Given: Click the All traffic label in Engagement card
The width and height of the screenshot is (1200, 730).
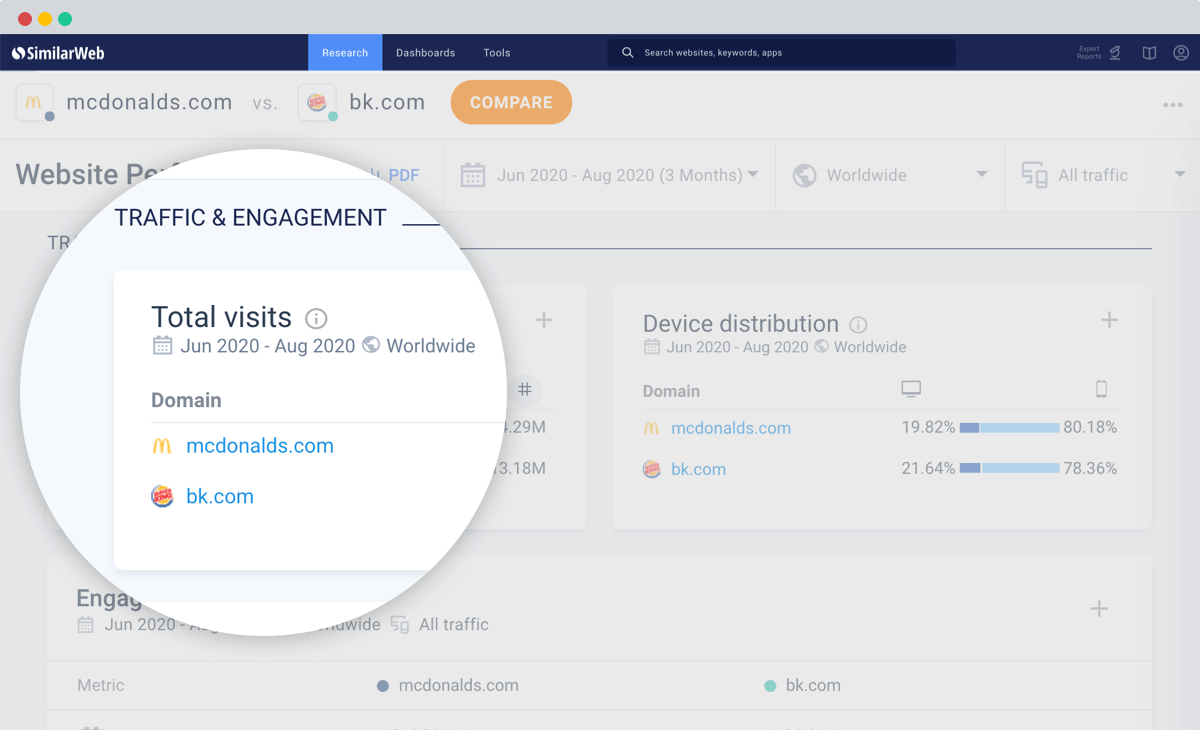Looking at the screenshot, I should coord(454,625).
